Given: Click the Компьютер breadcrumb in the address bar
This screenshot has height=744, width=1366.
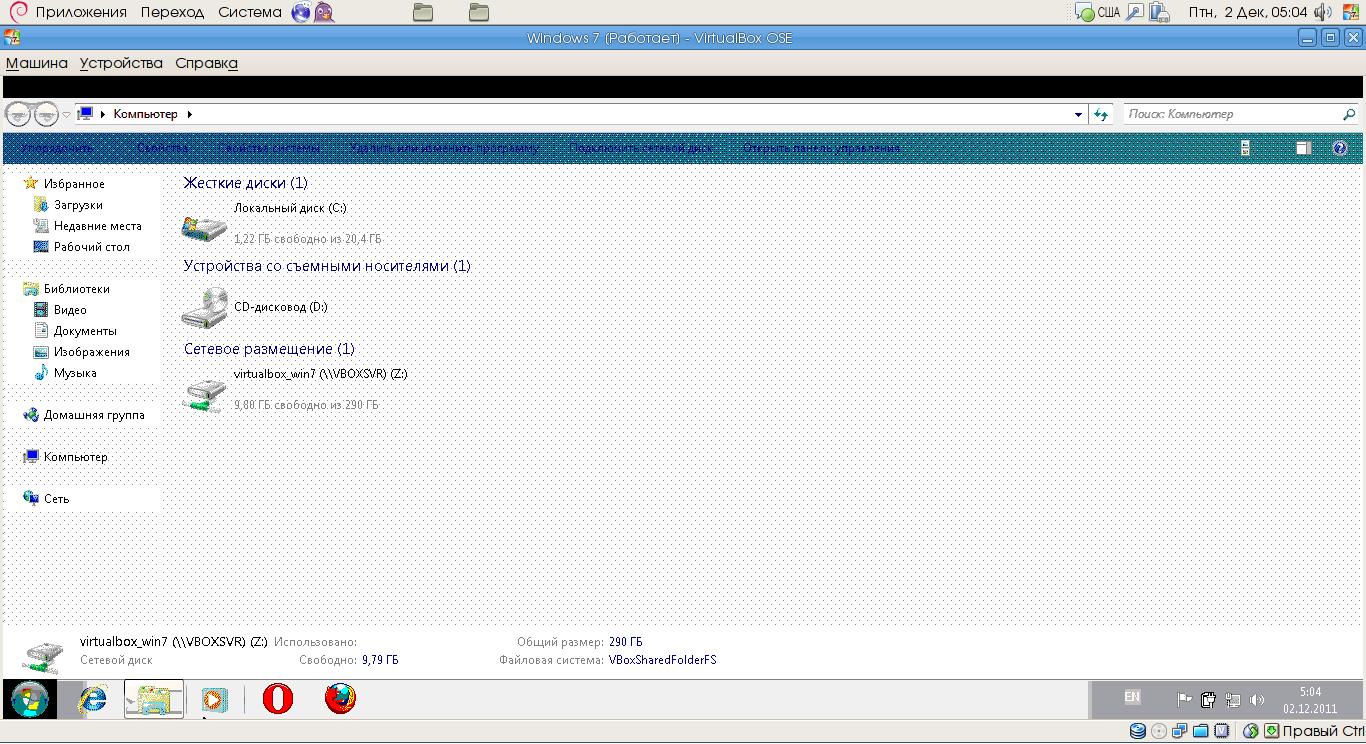Looking at the screenshot, I should pyautogui.click(x=146, y=114).
